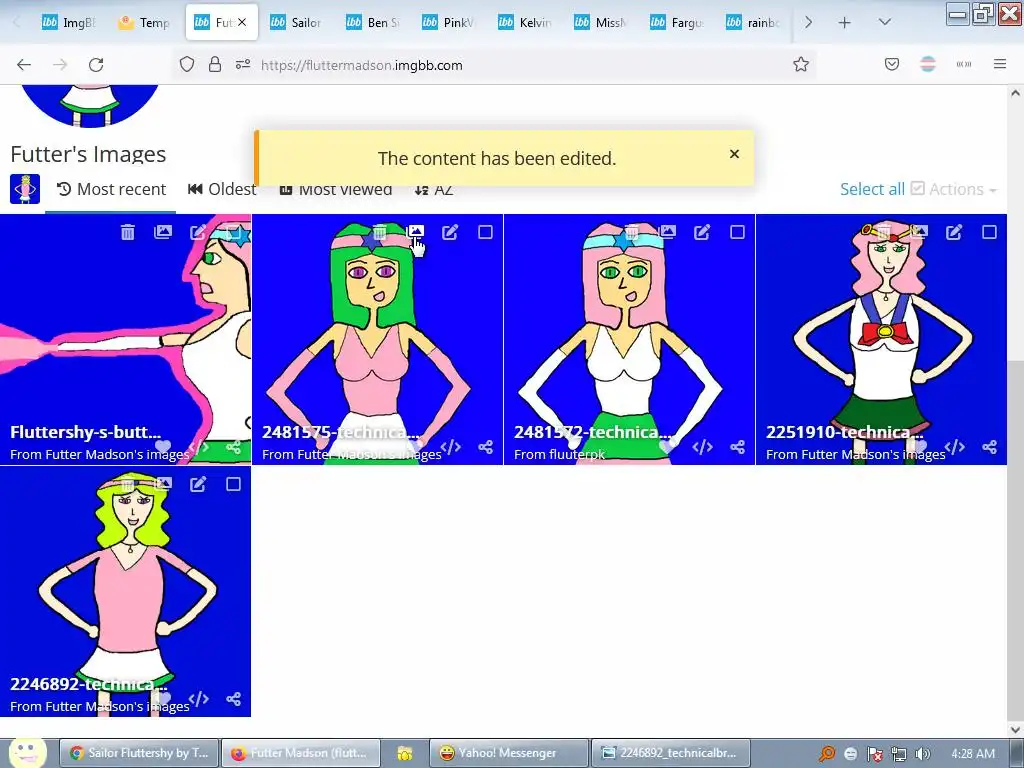This screenshot has width=1024, height=768.
Task: Open 'From fluuterpk' album link
Action: point(560,454)
